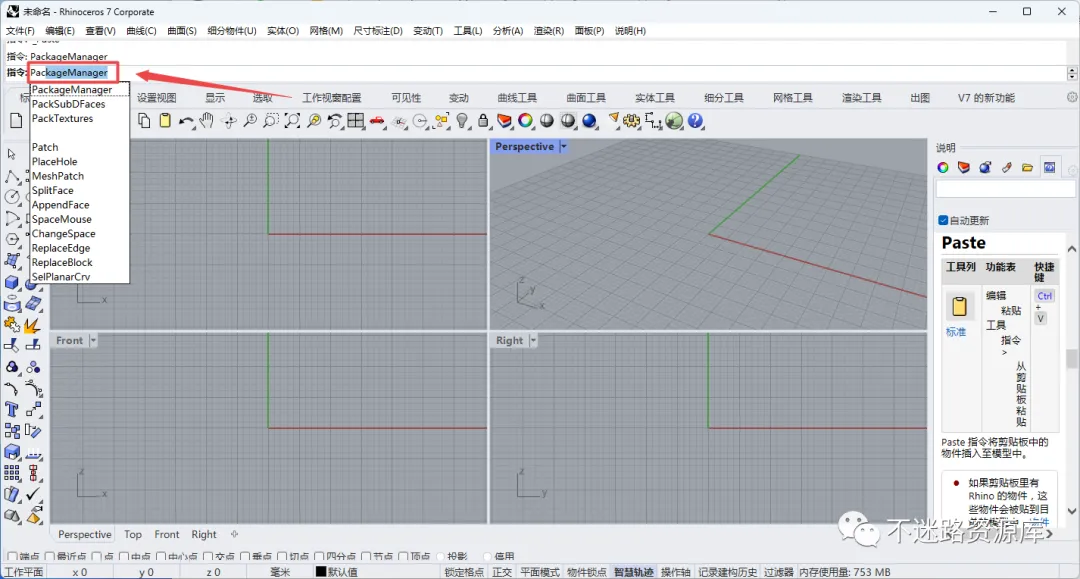Screen dimensions: 1080x579
Task: Click the New file icon in toolbar
Action: (17, 121)
